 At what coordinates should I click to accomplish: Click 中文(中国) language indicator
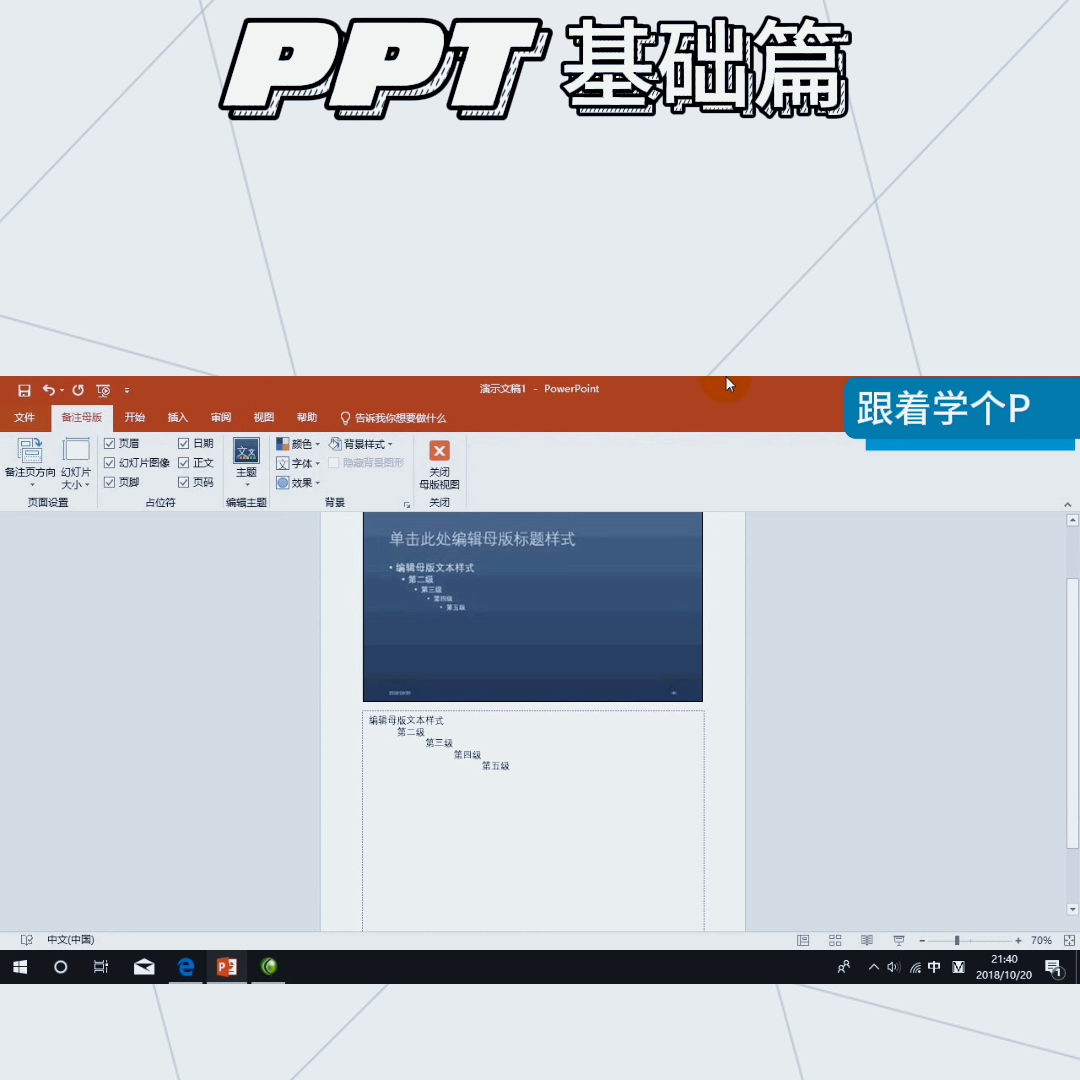point(70,940)
